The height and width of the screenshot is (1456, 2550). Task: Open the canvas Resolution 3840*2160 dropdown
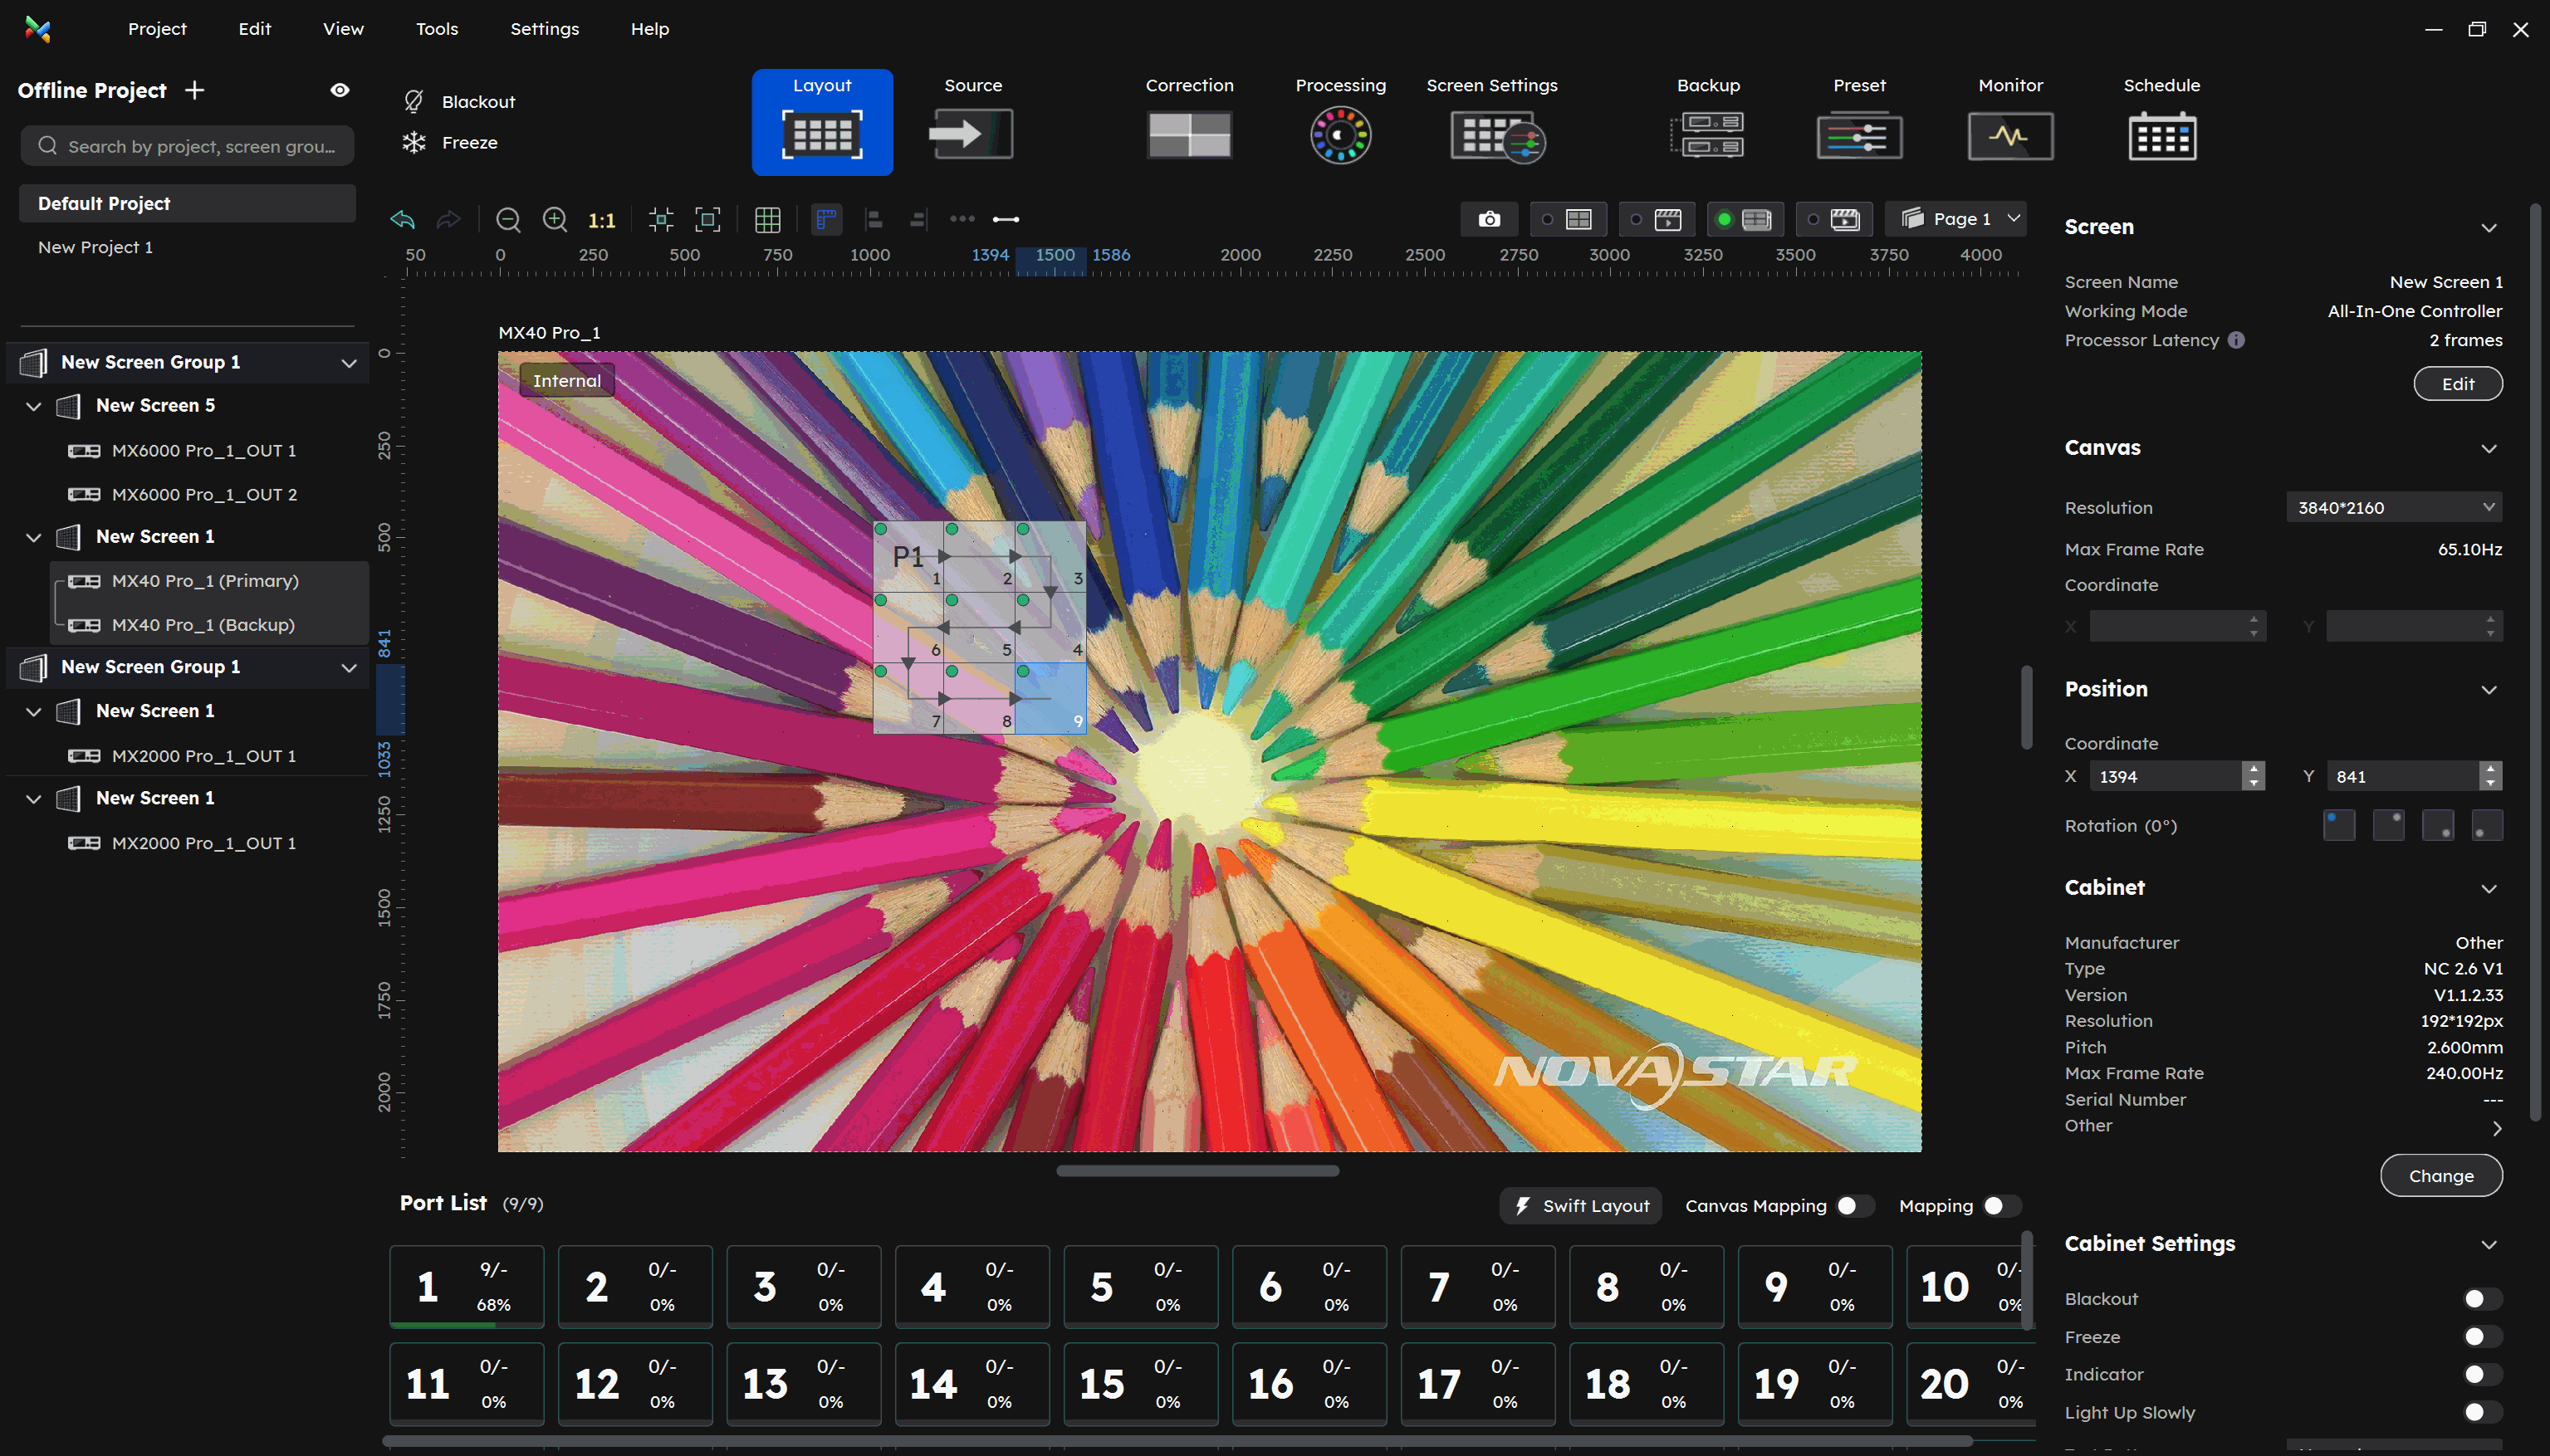[x=2393, y=507]
